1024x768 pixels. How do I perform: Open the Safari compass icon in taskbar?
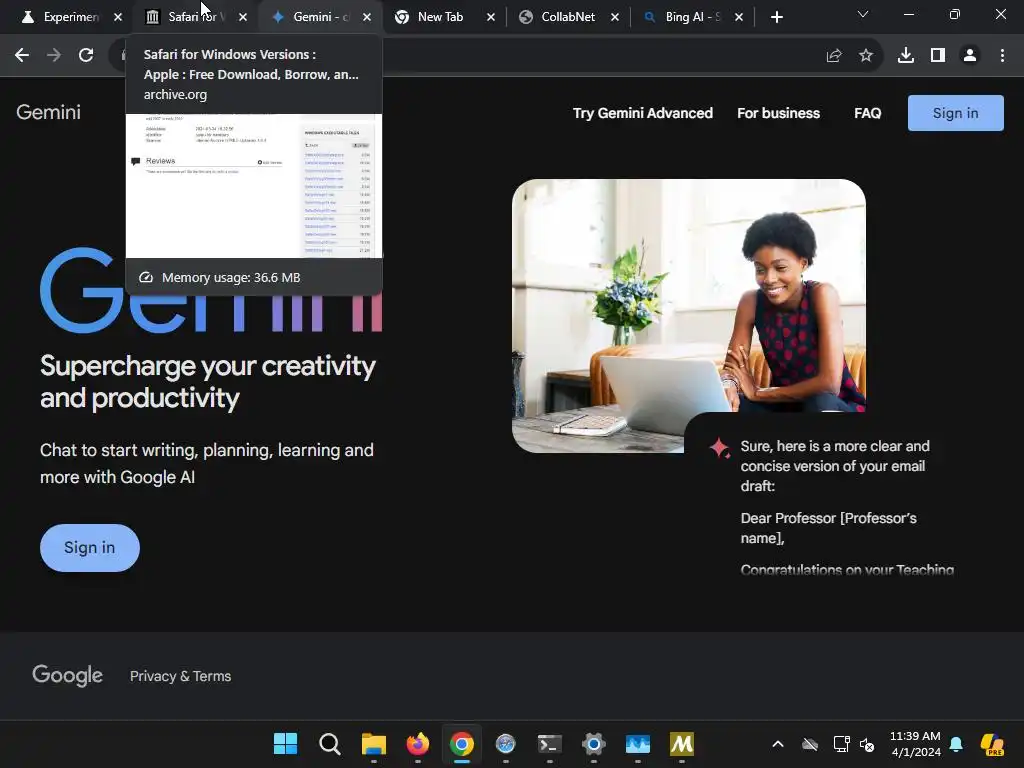point(505,744)
